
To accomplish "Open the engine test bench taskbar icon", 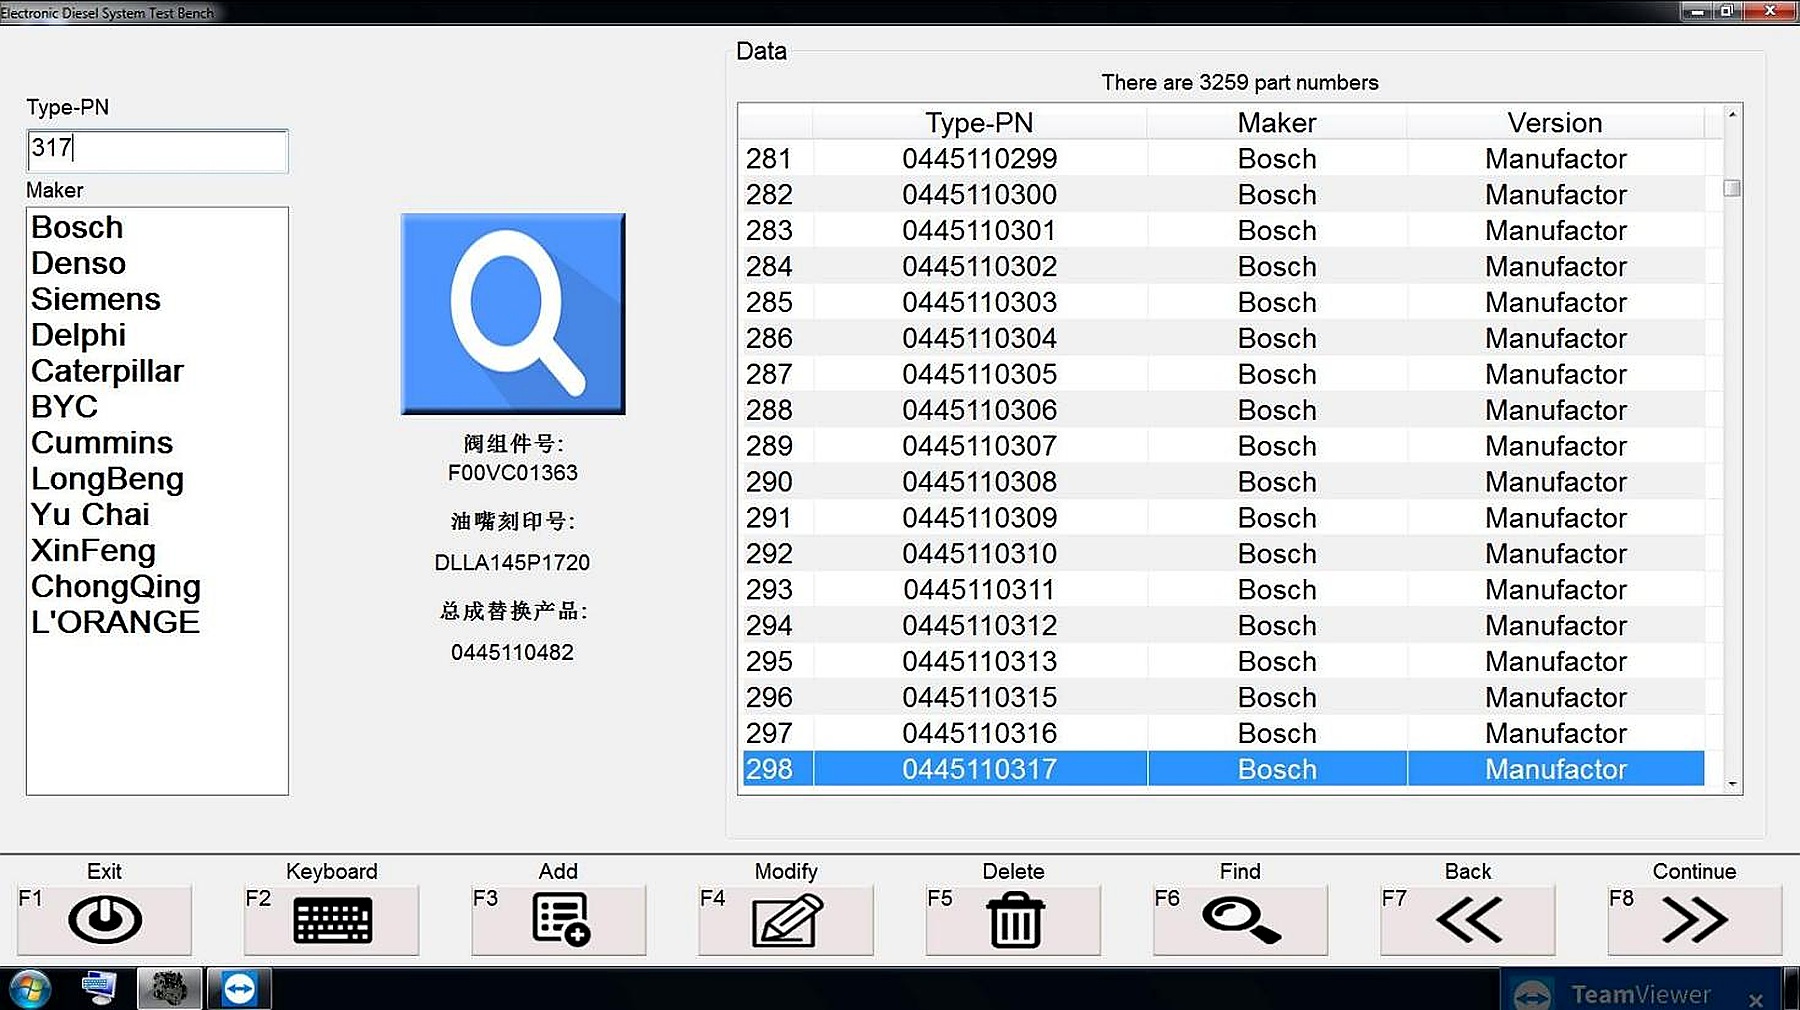I will (169, 989).
